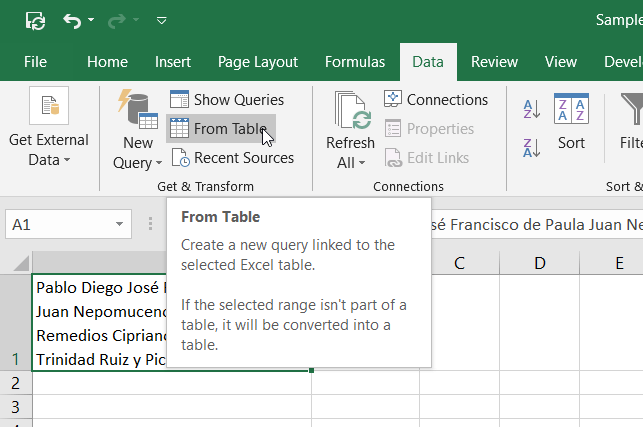Click the Edit Links icon
This screenshot has width=643, height=427.
point(393,158)
